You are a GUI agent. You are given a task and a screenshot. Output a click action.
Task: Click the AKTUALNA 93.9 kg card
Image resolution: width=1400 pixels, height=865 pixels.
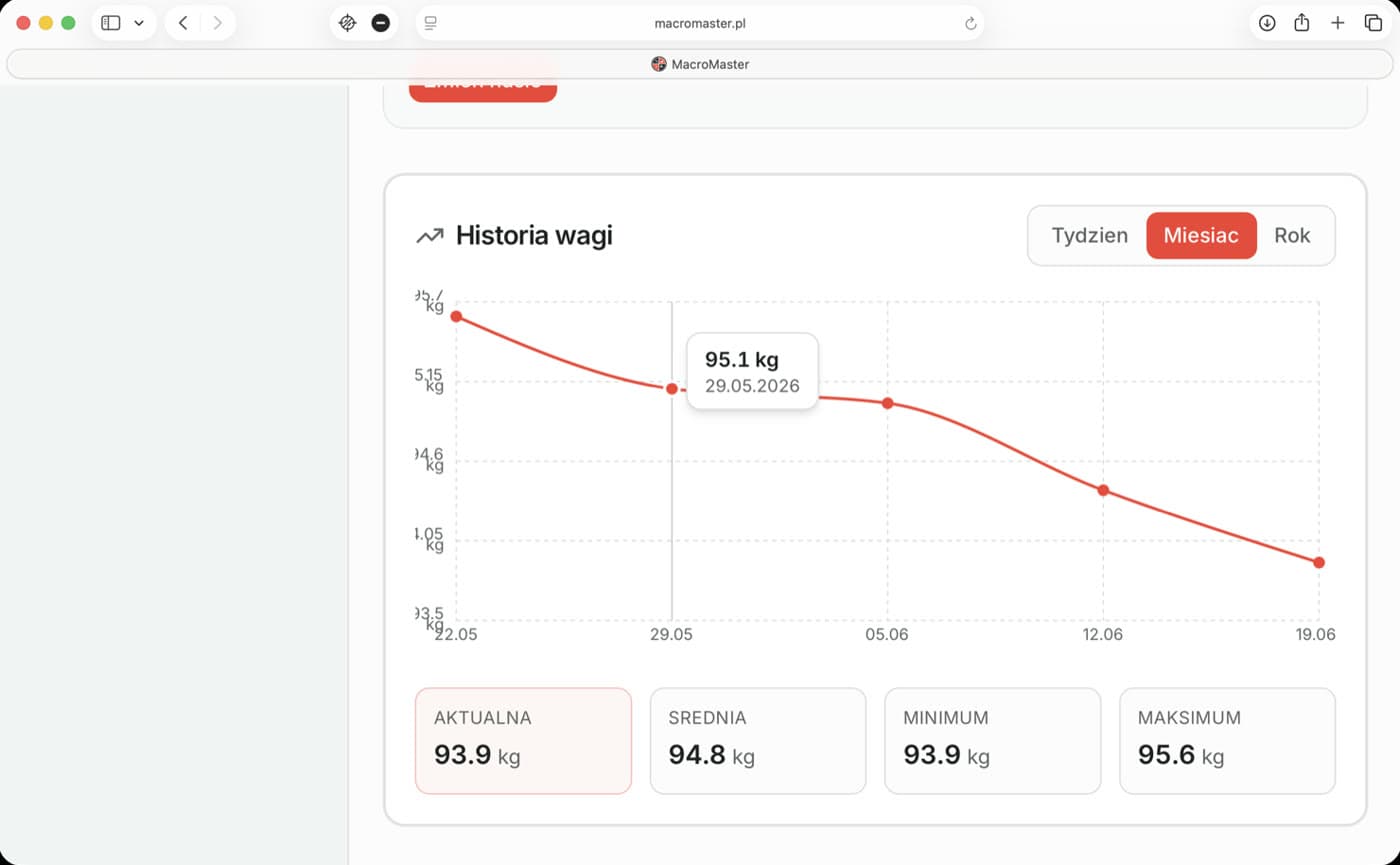(523, 741)
